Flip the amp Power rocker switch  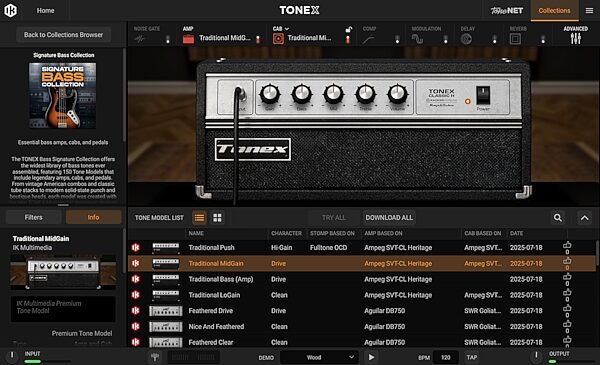click(x=483, y=95)
